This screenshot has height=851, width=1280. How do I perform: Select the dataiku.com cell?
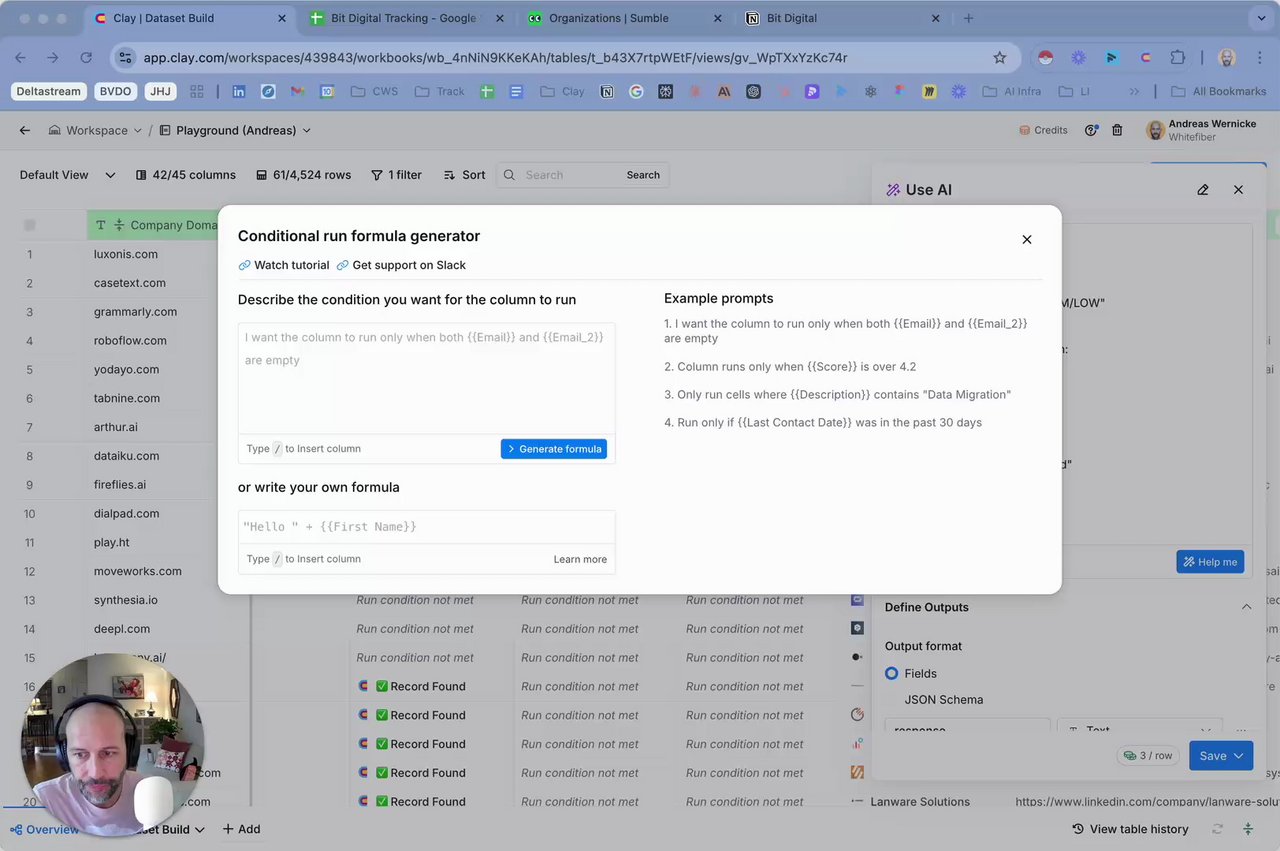click(127, 456)
